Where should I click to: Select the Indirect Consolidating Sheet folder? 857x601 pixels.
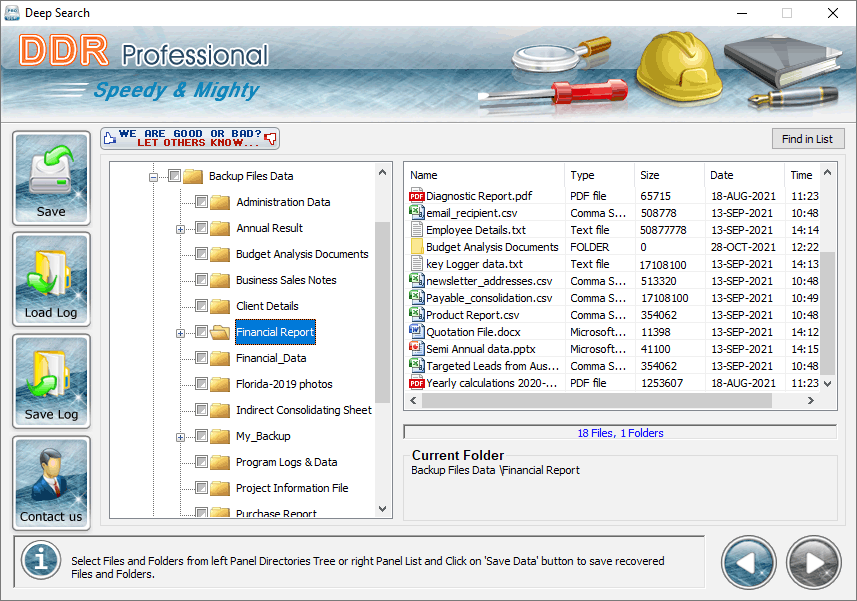pyautogui.click(x=303, y=410)
